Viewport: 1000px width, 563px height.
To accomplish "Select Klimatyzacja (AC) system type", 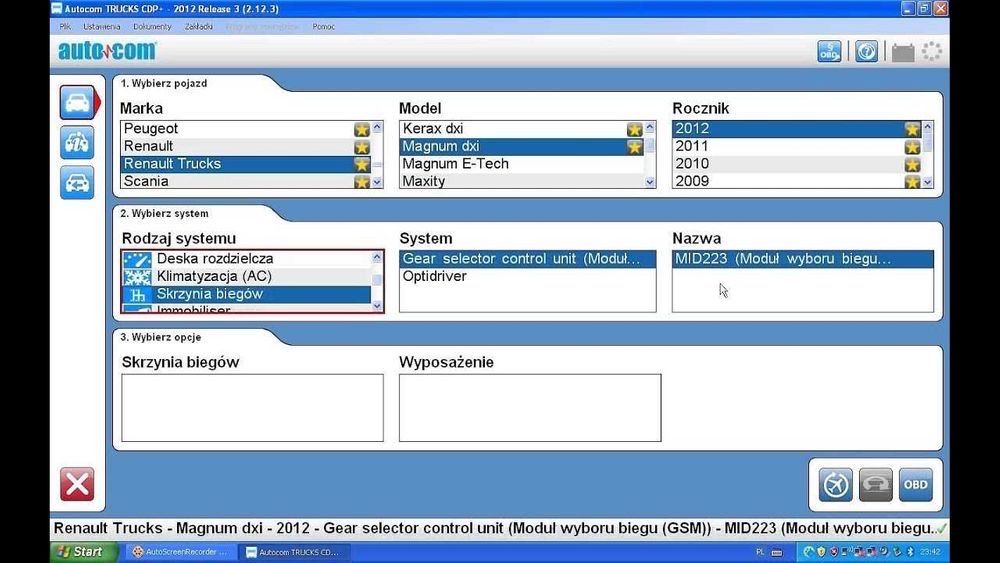I will (x=246, y=276).
